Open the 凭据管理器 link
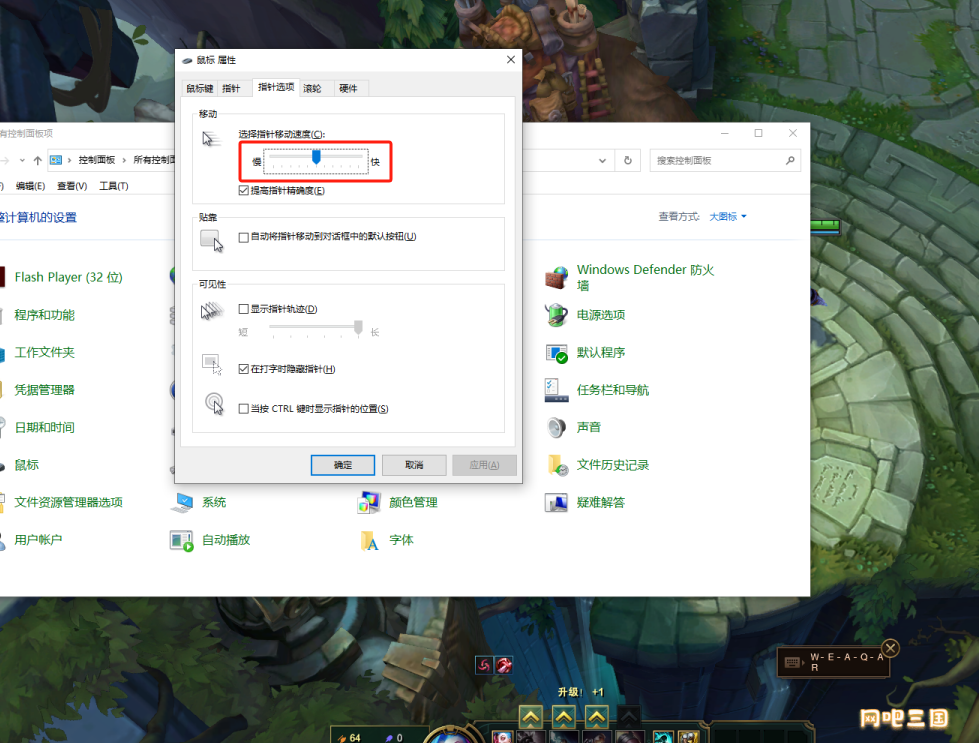Image resolution: width=979 pixels, height=743 pixels. click(x=44, y=390)
